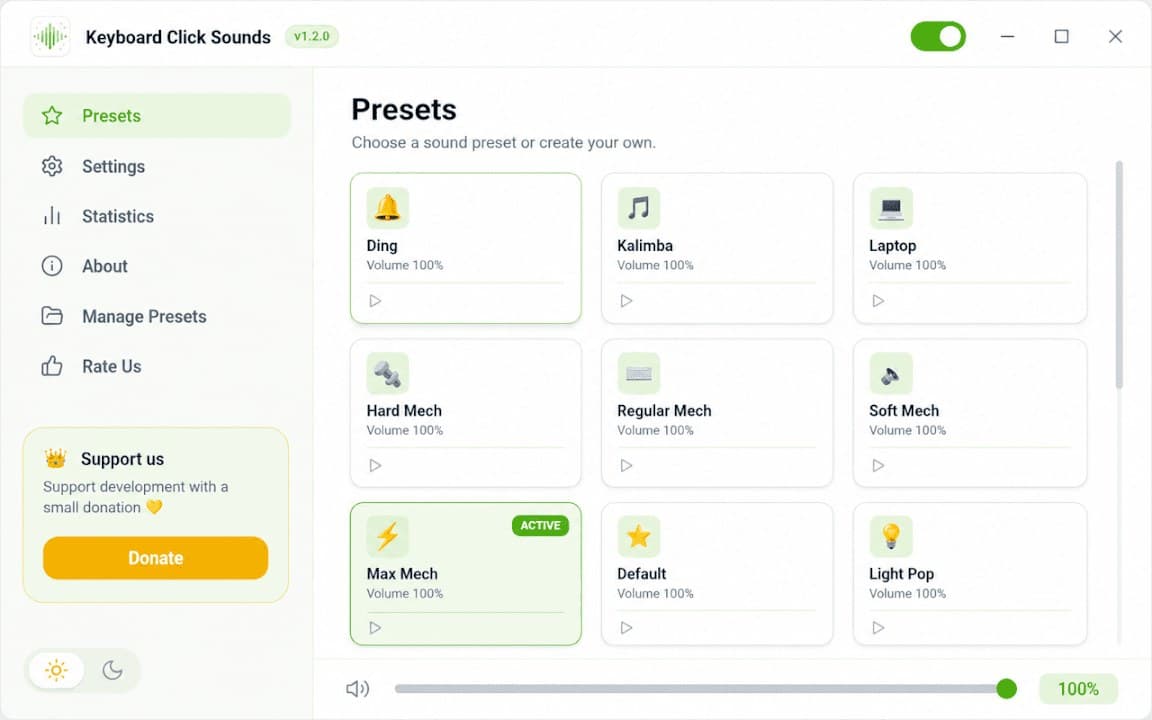Viewport: 1152px width, 720px height.
Task: Click the Soft Mech preset icon
Action: tap(890, 373)
